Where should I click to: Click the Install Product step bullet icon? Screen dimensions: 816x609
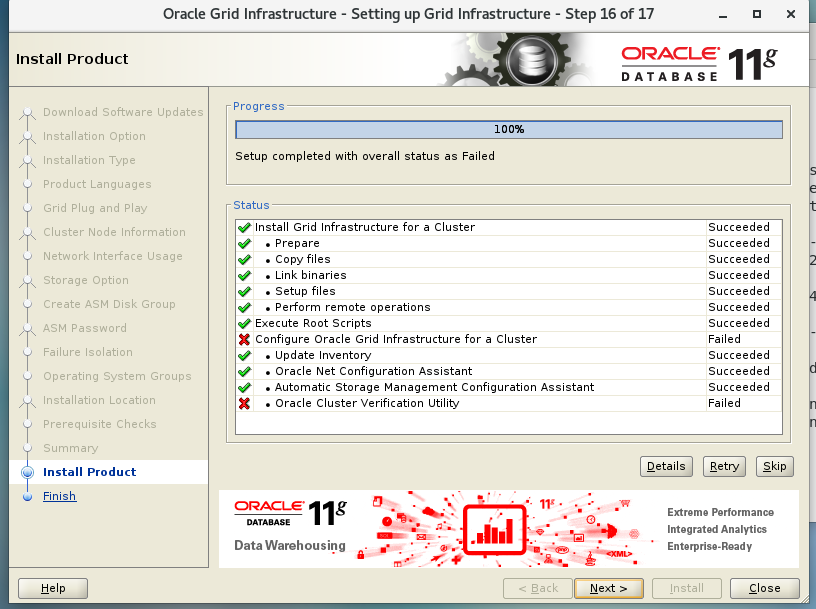click(28, 472)
